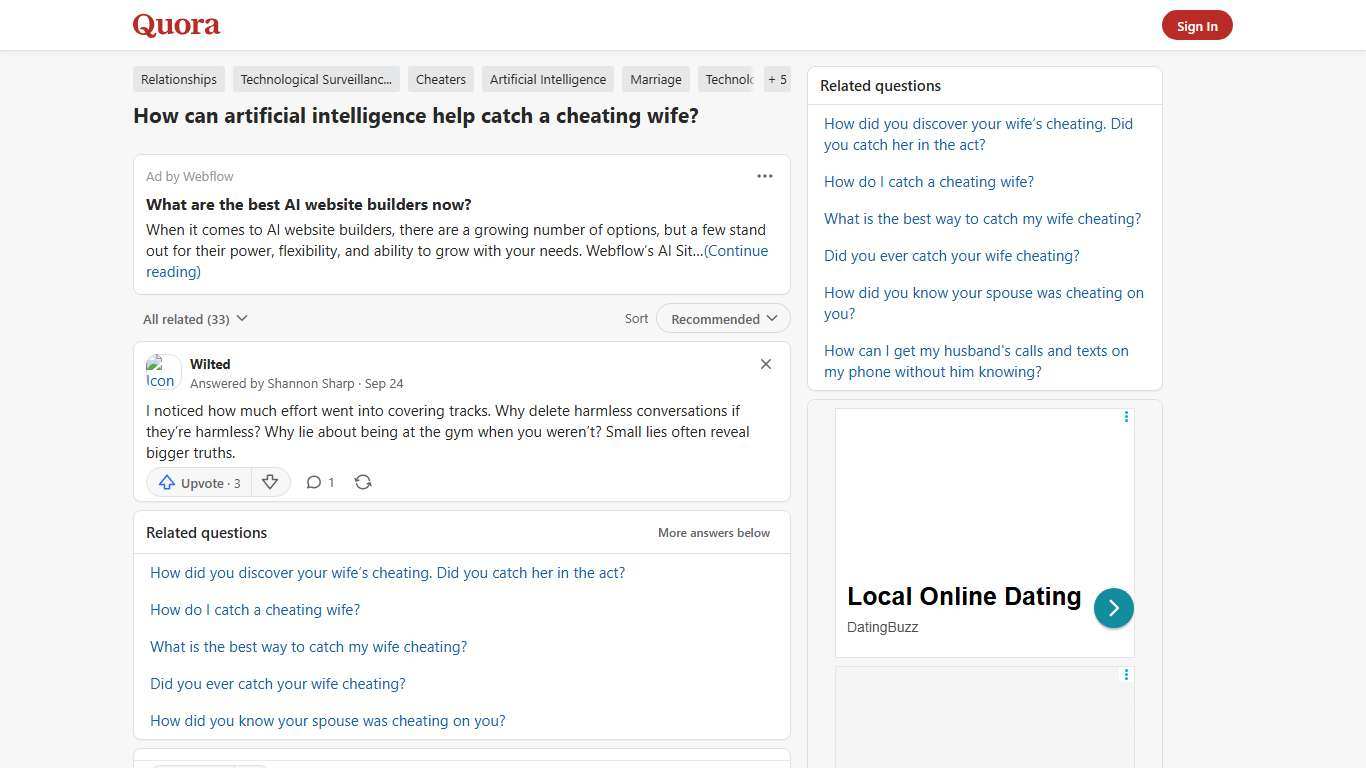Expand the All related filter
This screenshot has width=1366, height=768.
tap(195, 318)
